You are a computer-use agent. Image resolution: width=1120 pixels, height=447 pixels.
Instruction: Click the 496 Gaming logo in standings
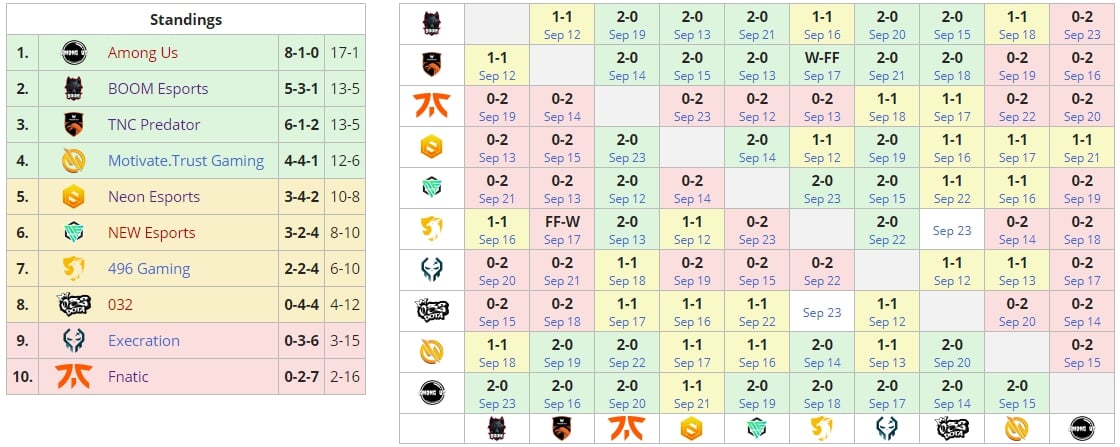74,269
